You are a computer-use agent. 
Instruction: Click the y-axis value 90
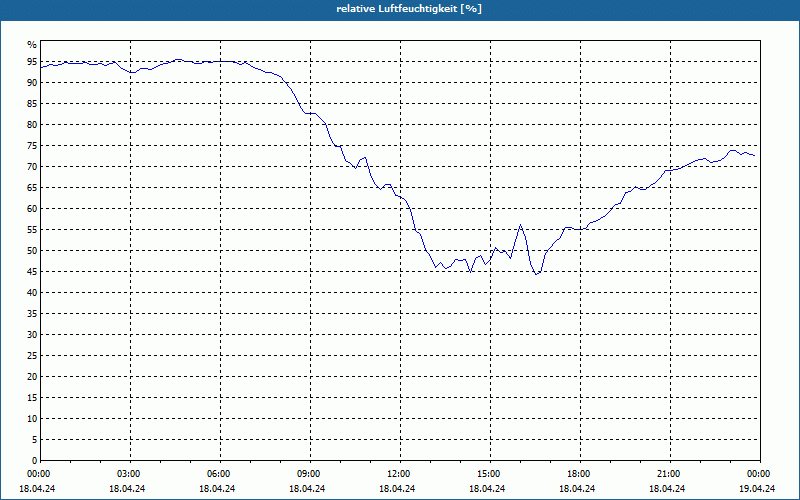[x=32, y=83]
